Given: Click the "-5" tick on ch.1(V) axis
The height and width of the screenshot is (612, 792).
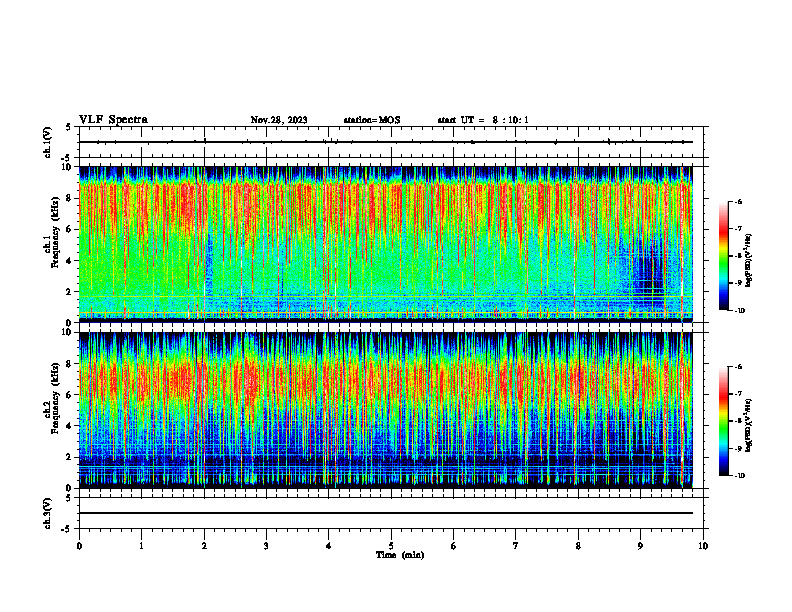Looking at the screenshot, I should [67, 159].
